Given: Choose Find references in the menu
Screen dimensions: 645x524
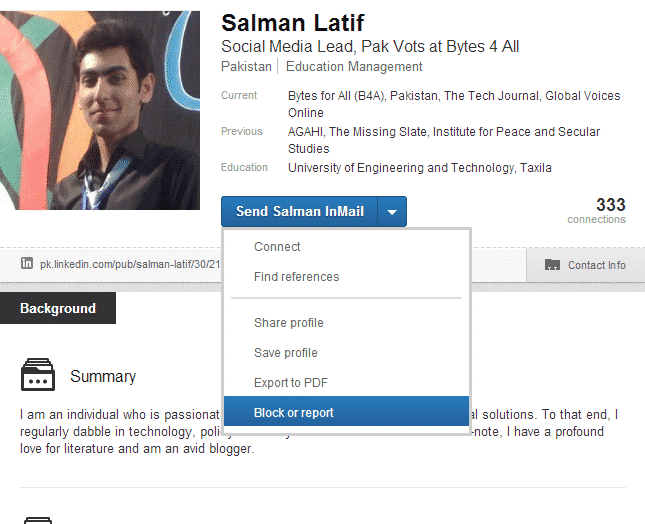Looking at the screenshot, I should (296, 277).
